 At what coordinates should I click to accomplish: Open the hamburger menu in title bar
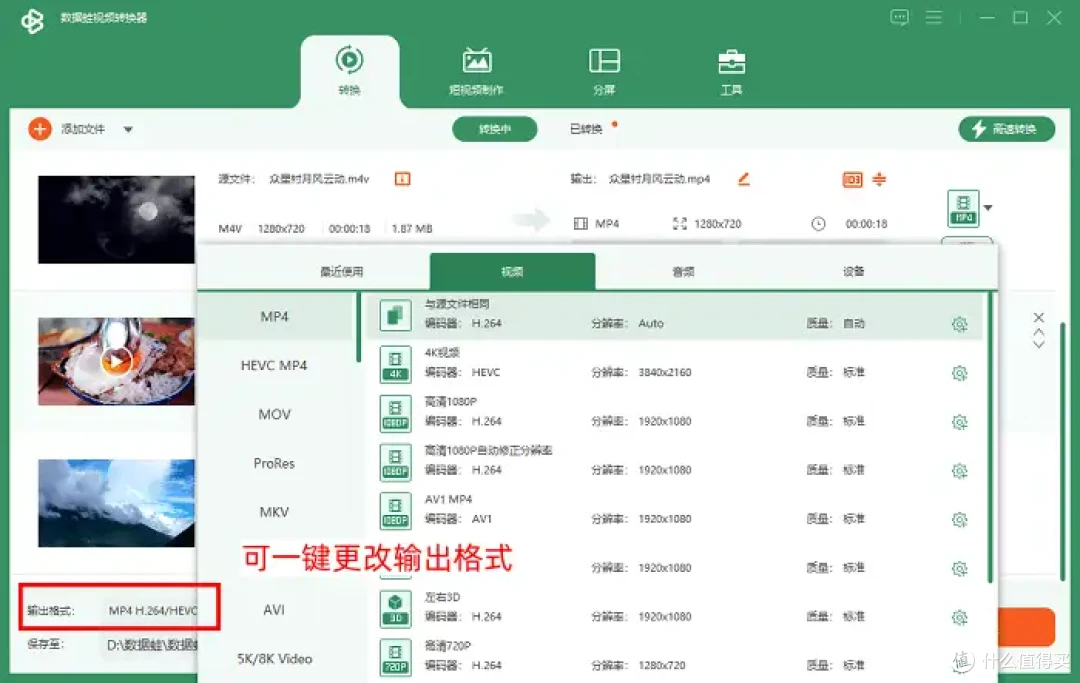tap(934, 17)
